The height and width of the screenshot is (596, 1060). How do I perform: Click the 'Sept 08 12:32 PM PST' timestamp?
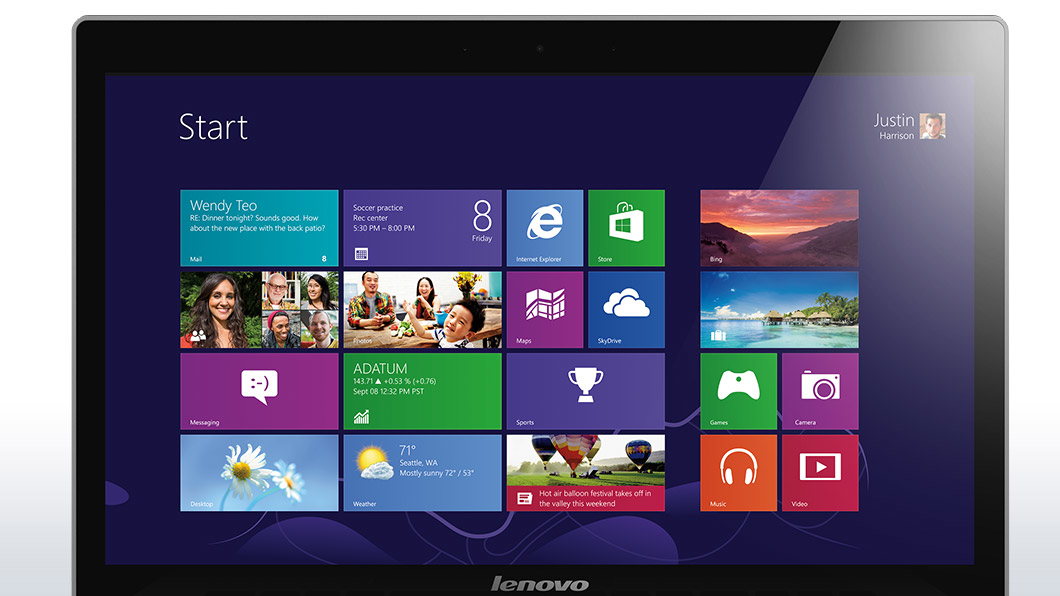(x=389, y=391)
